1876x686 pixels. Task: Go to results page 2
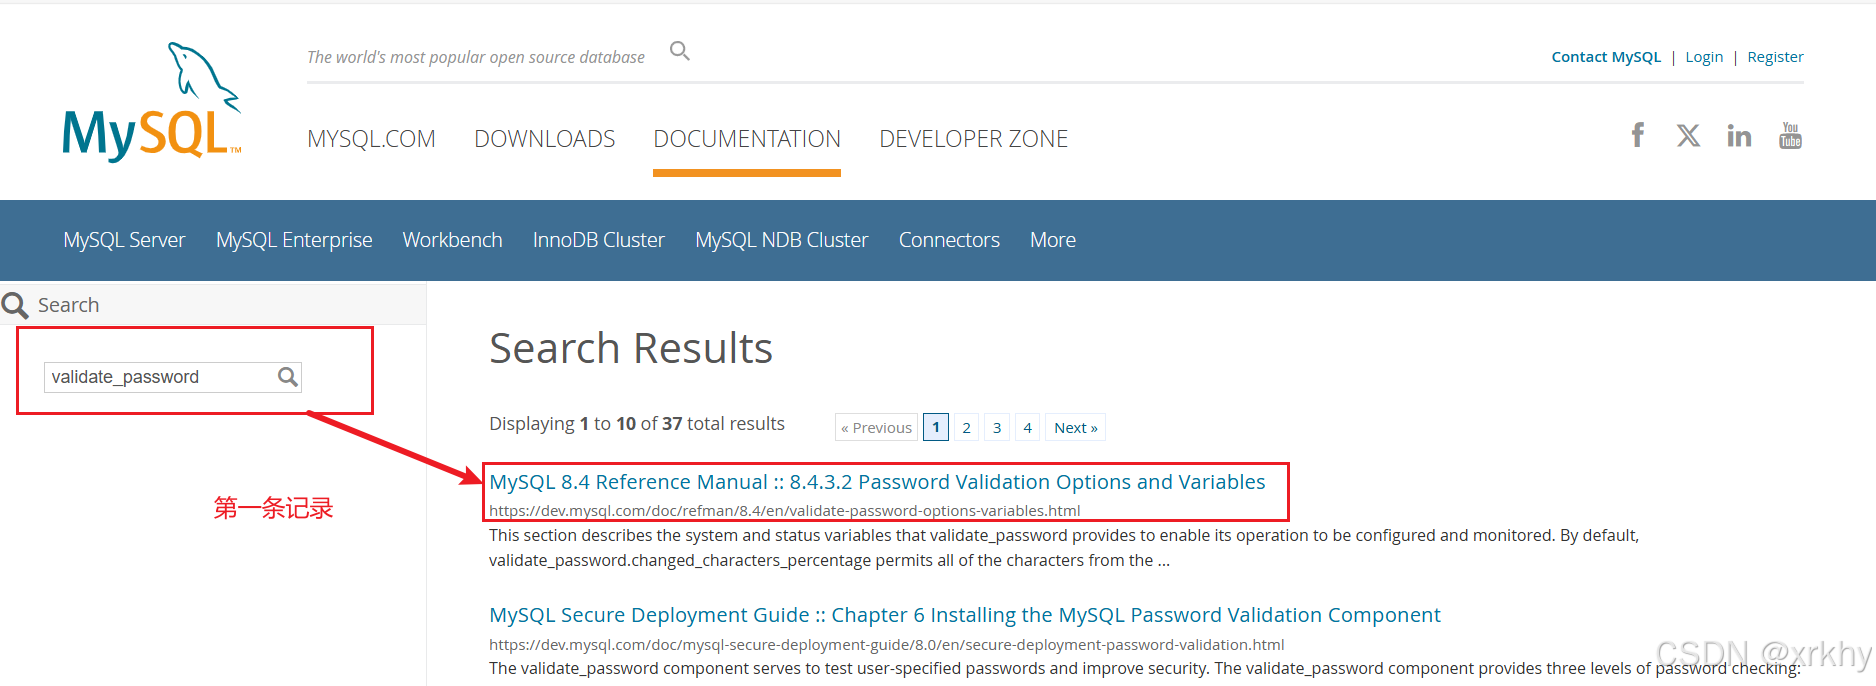click(966, 427)
